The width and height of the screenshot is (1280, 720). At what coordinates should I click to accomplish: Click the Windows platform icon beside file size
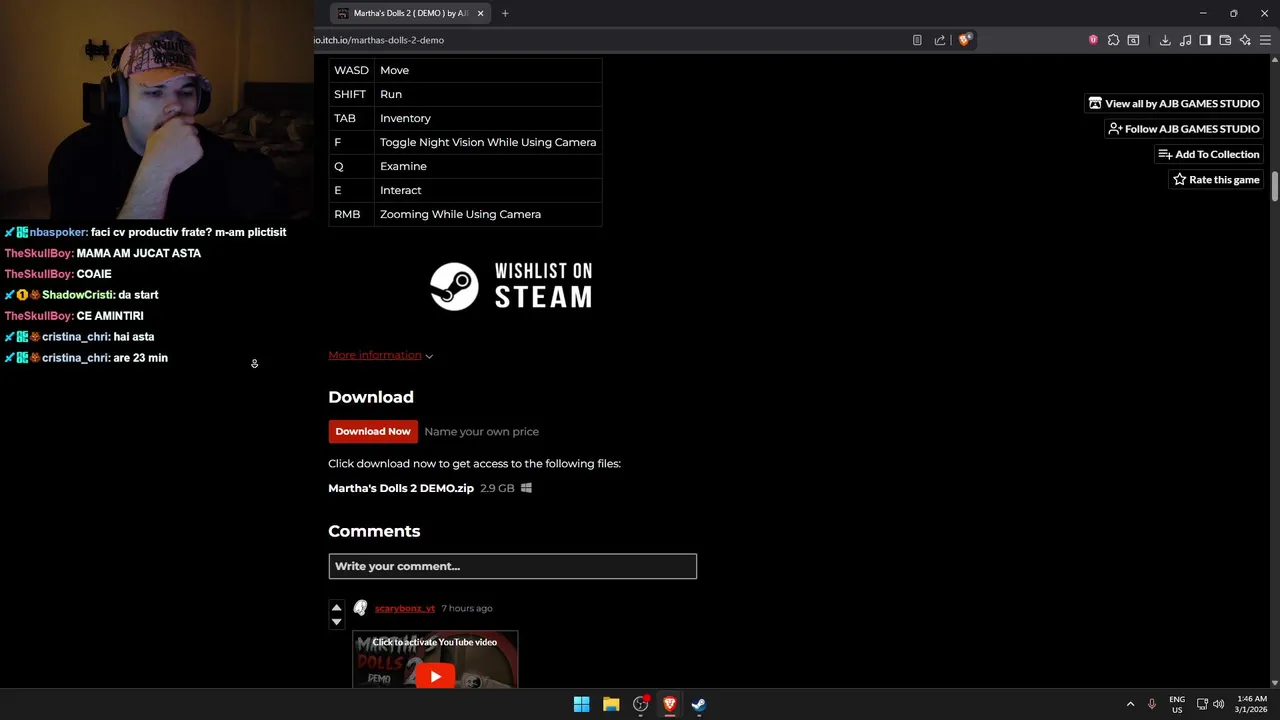[x=526, y=488]
